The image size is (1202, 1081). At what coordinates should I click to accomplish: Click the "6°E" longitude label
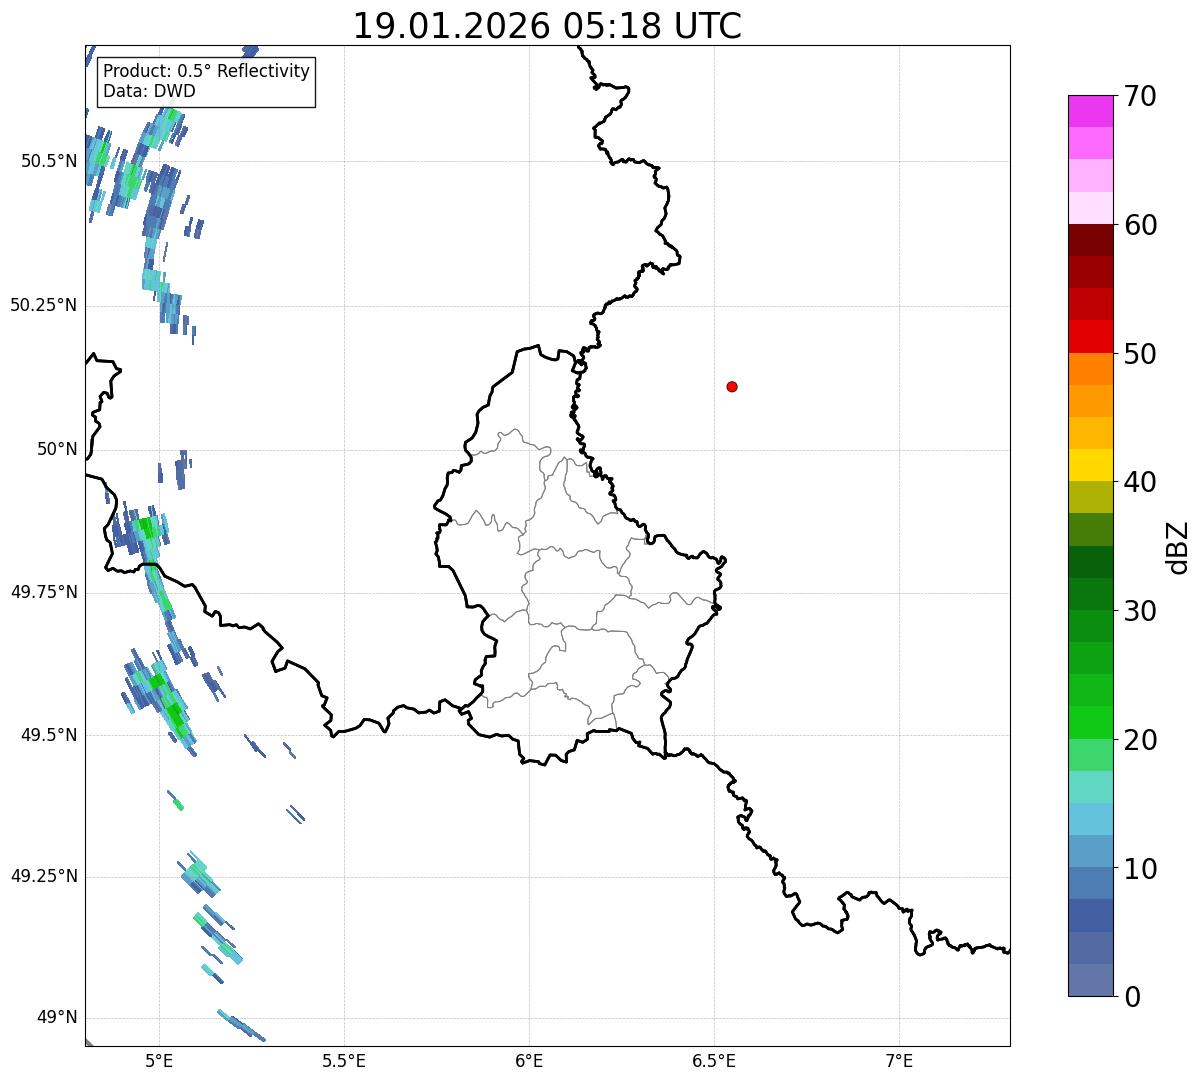pyautogui.click(x=529, y=1061)
